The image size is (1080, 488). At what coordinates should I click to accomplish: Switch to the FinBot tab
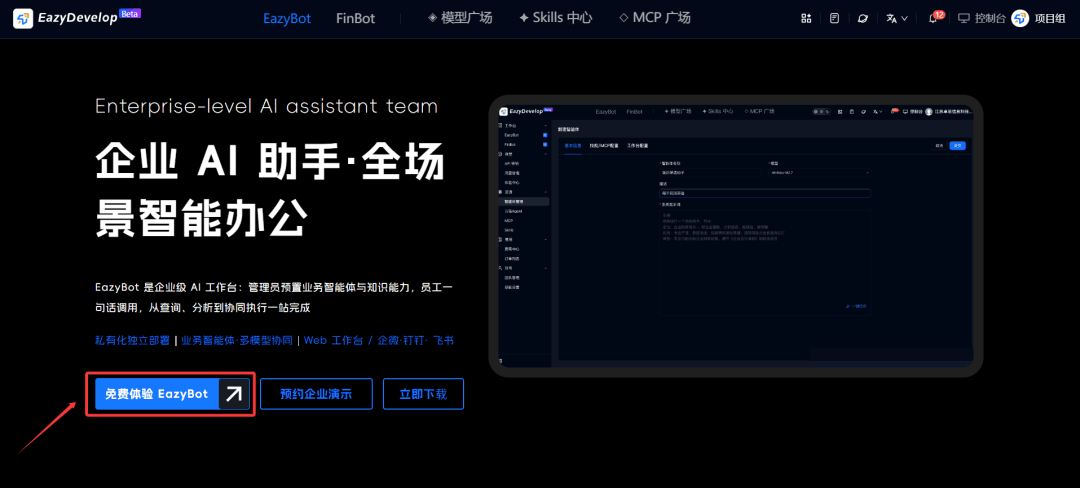pyautogui.click(x=355, y=19)
